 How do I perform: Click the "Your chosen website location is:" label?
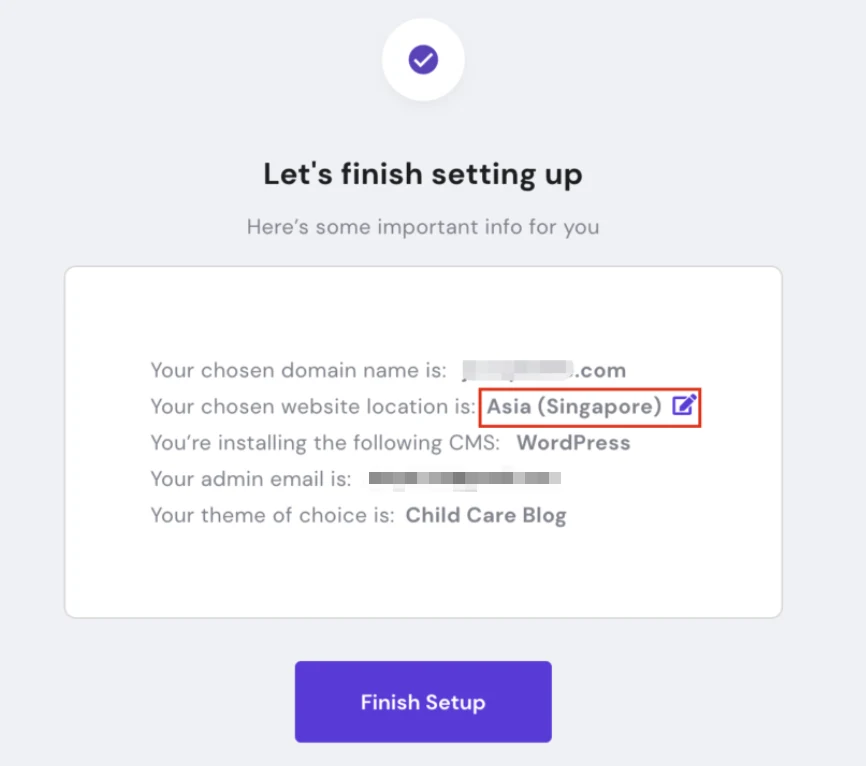pos(313,406)
